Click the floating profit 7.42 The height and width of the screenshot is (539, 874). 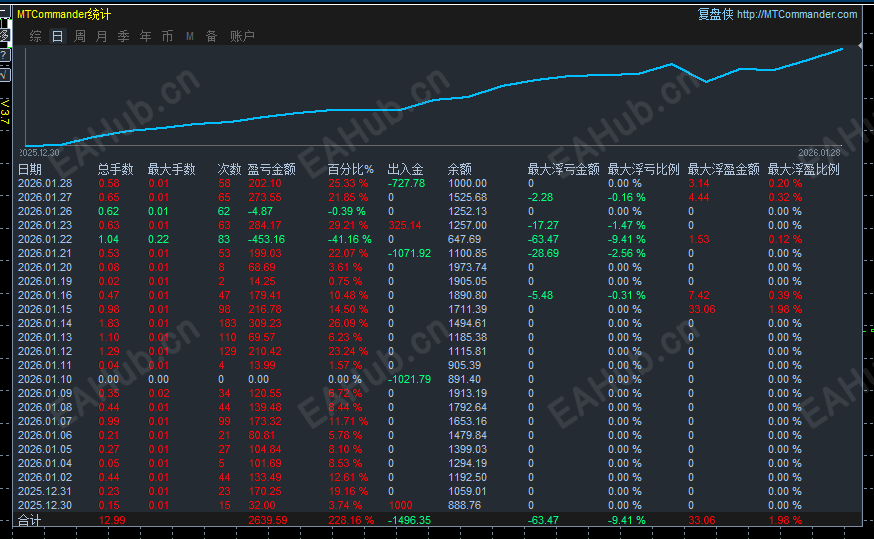699,295
